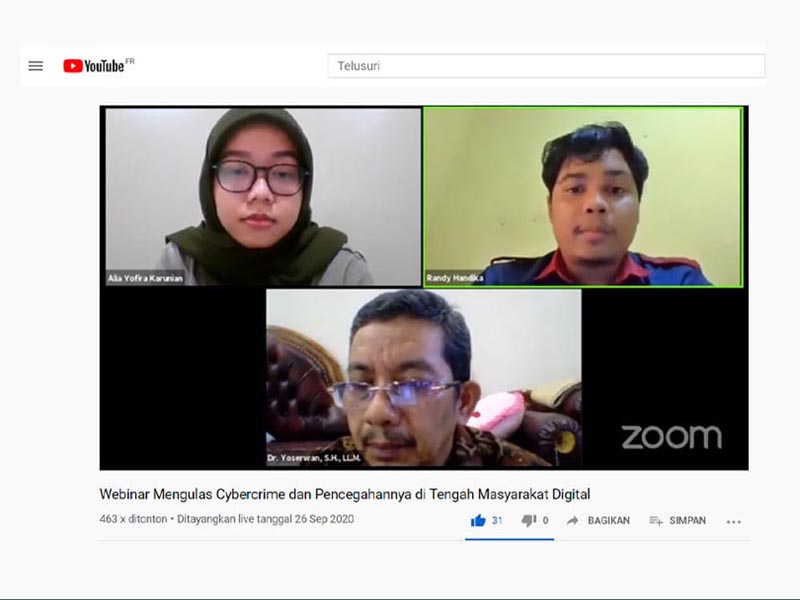Screen dimensions: 800x600
Task: Click the video title Webinar Mengulas Cybercrime
Action: click(x=345, y=494)
